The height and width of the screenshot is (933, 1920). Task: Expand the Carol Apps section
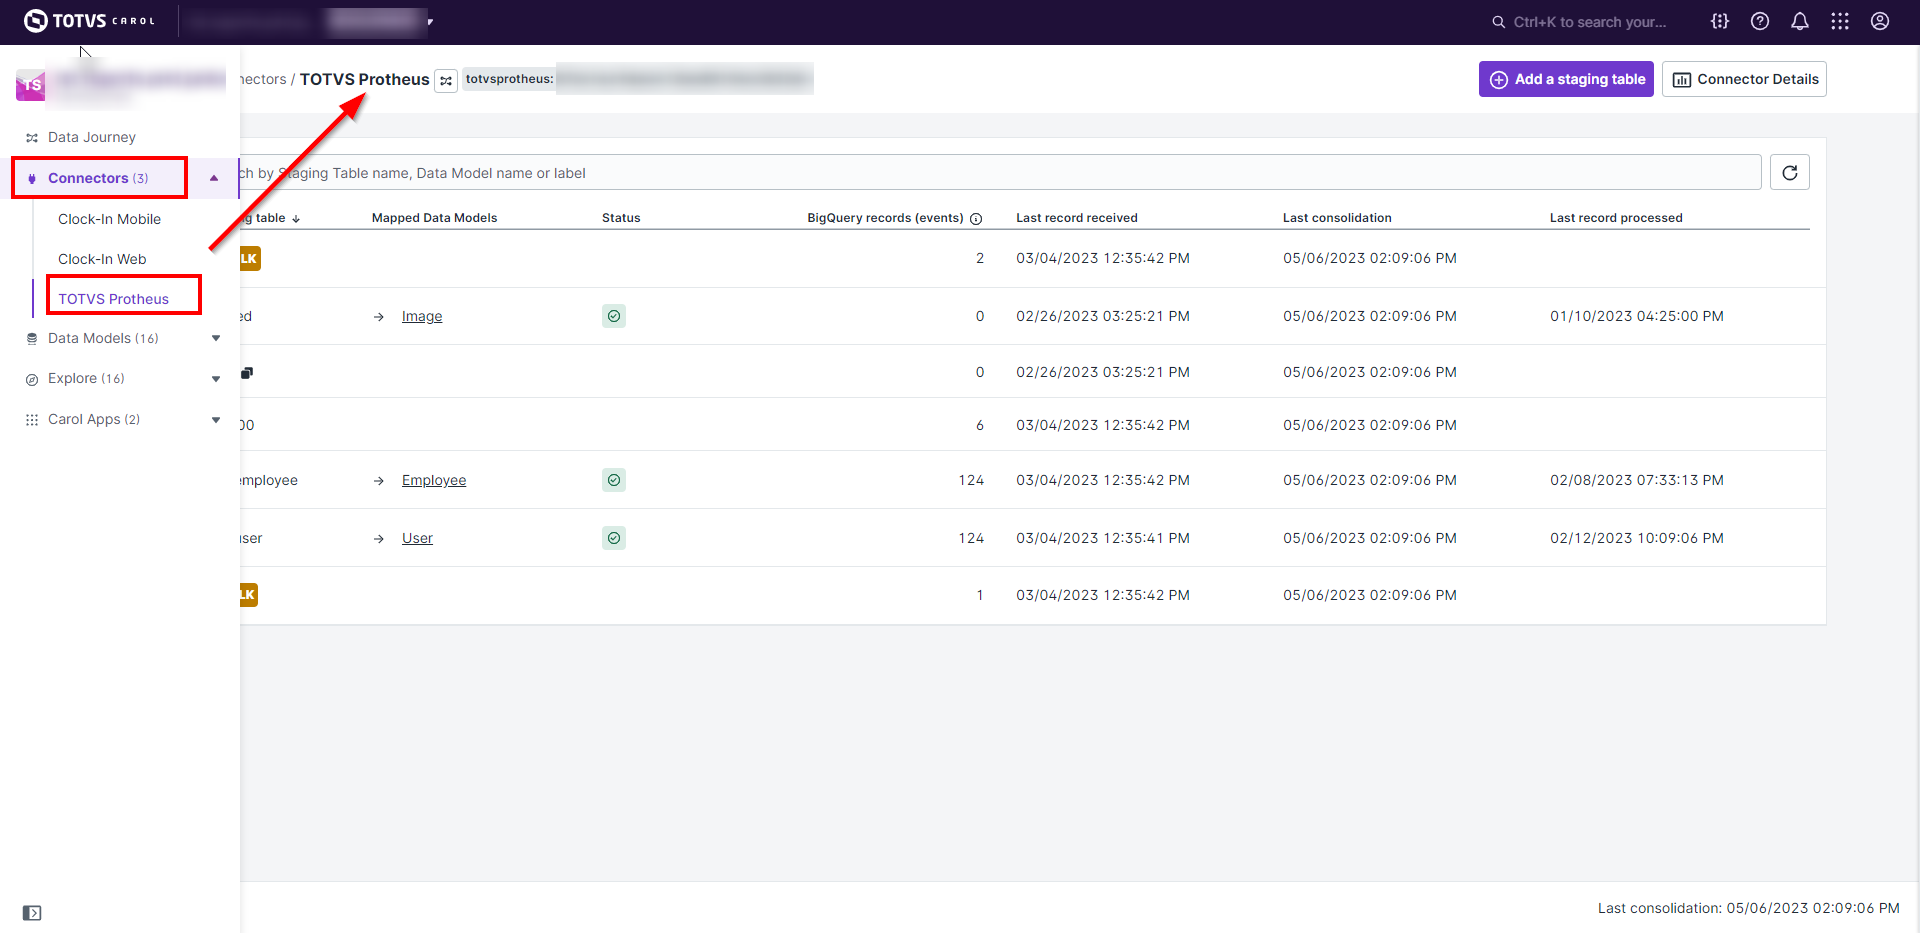(x=216, y=420)
